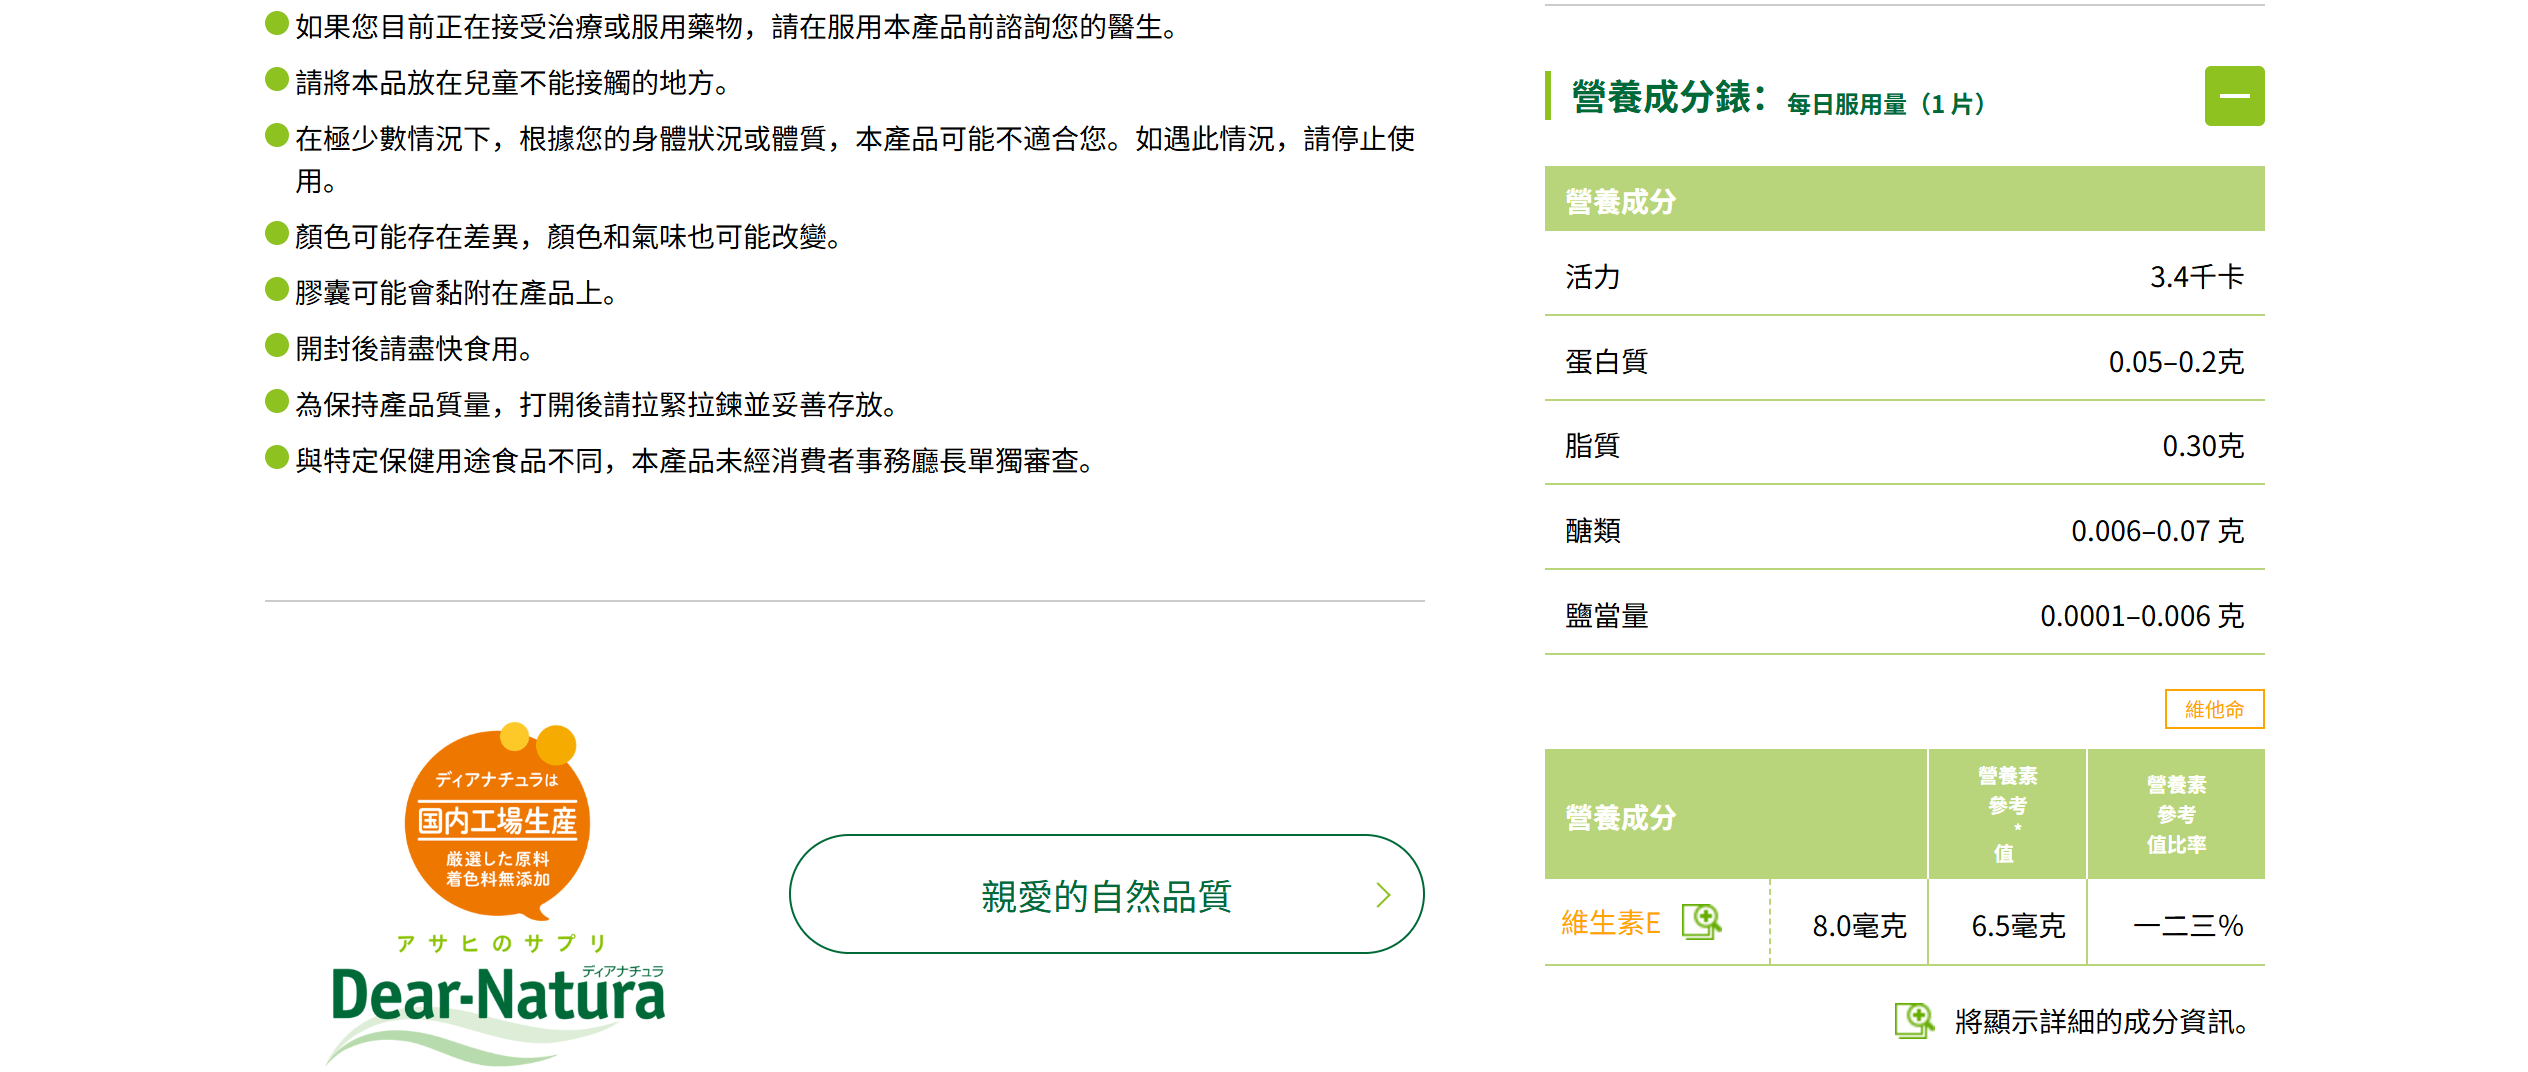2528x1072 pixels.
Task: Click the Dear-Natura logo
Action: point(497,999)
